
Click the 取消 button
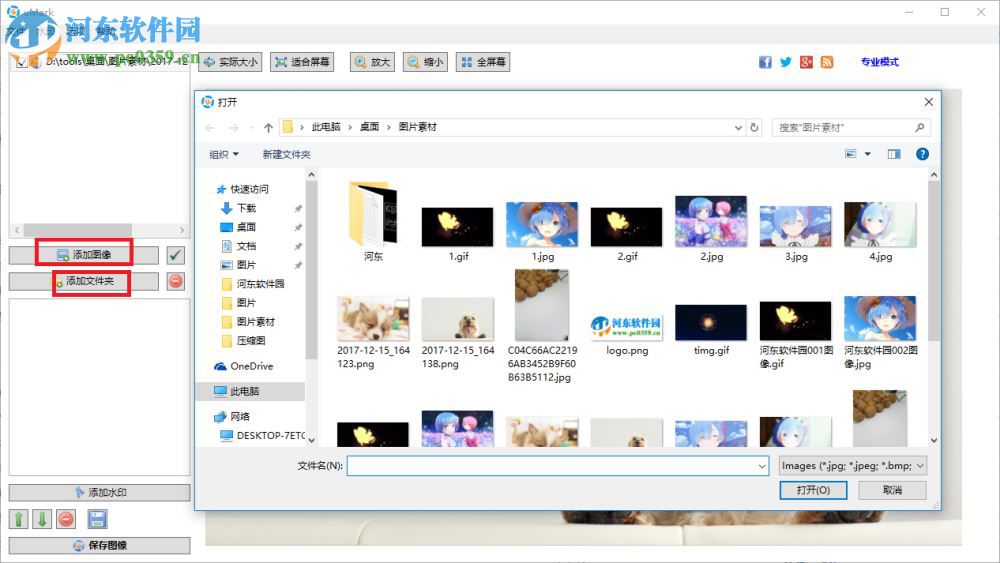892,490
